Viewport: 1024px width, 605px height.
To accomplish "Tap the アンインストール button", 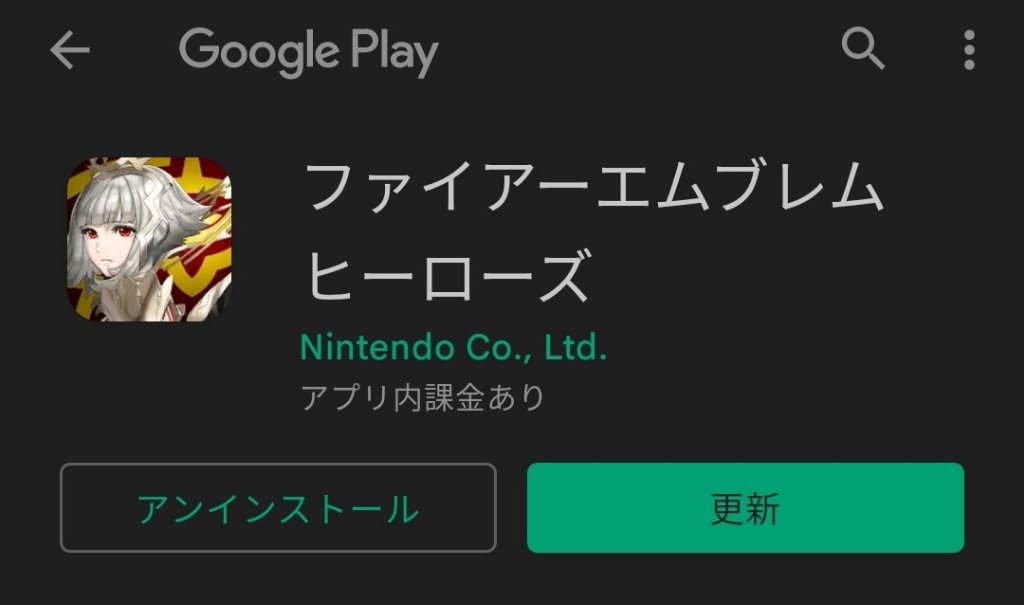I will (x=278, y=508).
